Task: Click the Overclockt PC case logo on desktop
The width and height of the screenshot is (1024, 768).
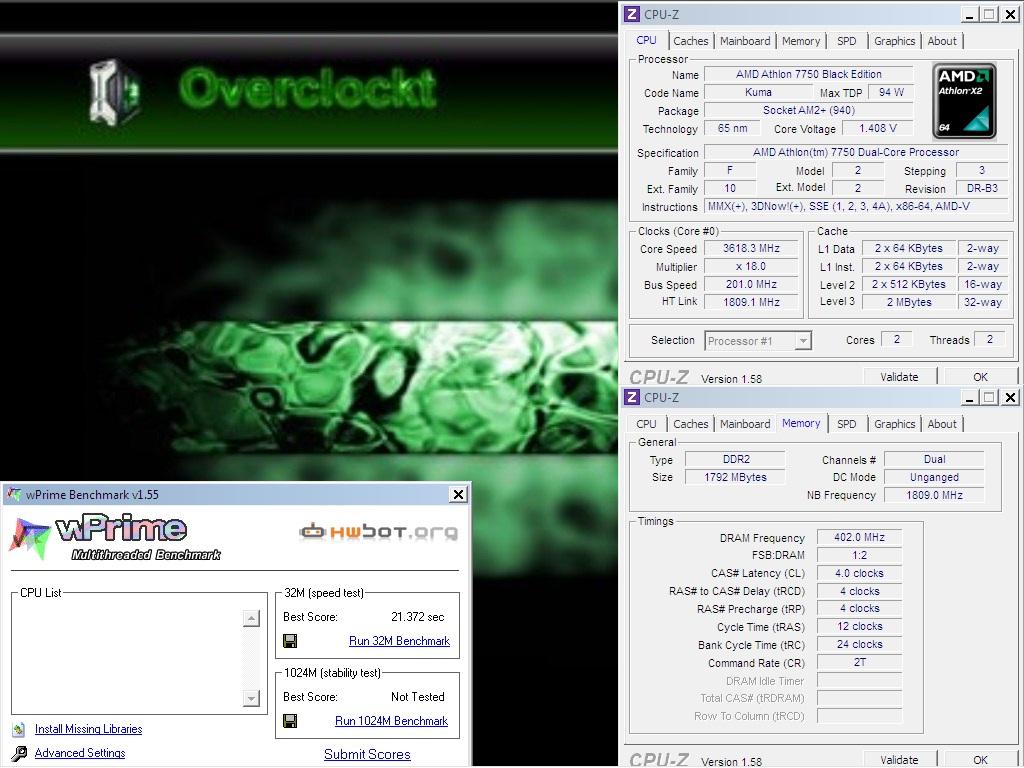Action: (116, 91)
